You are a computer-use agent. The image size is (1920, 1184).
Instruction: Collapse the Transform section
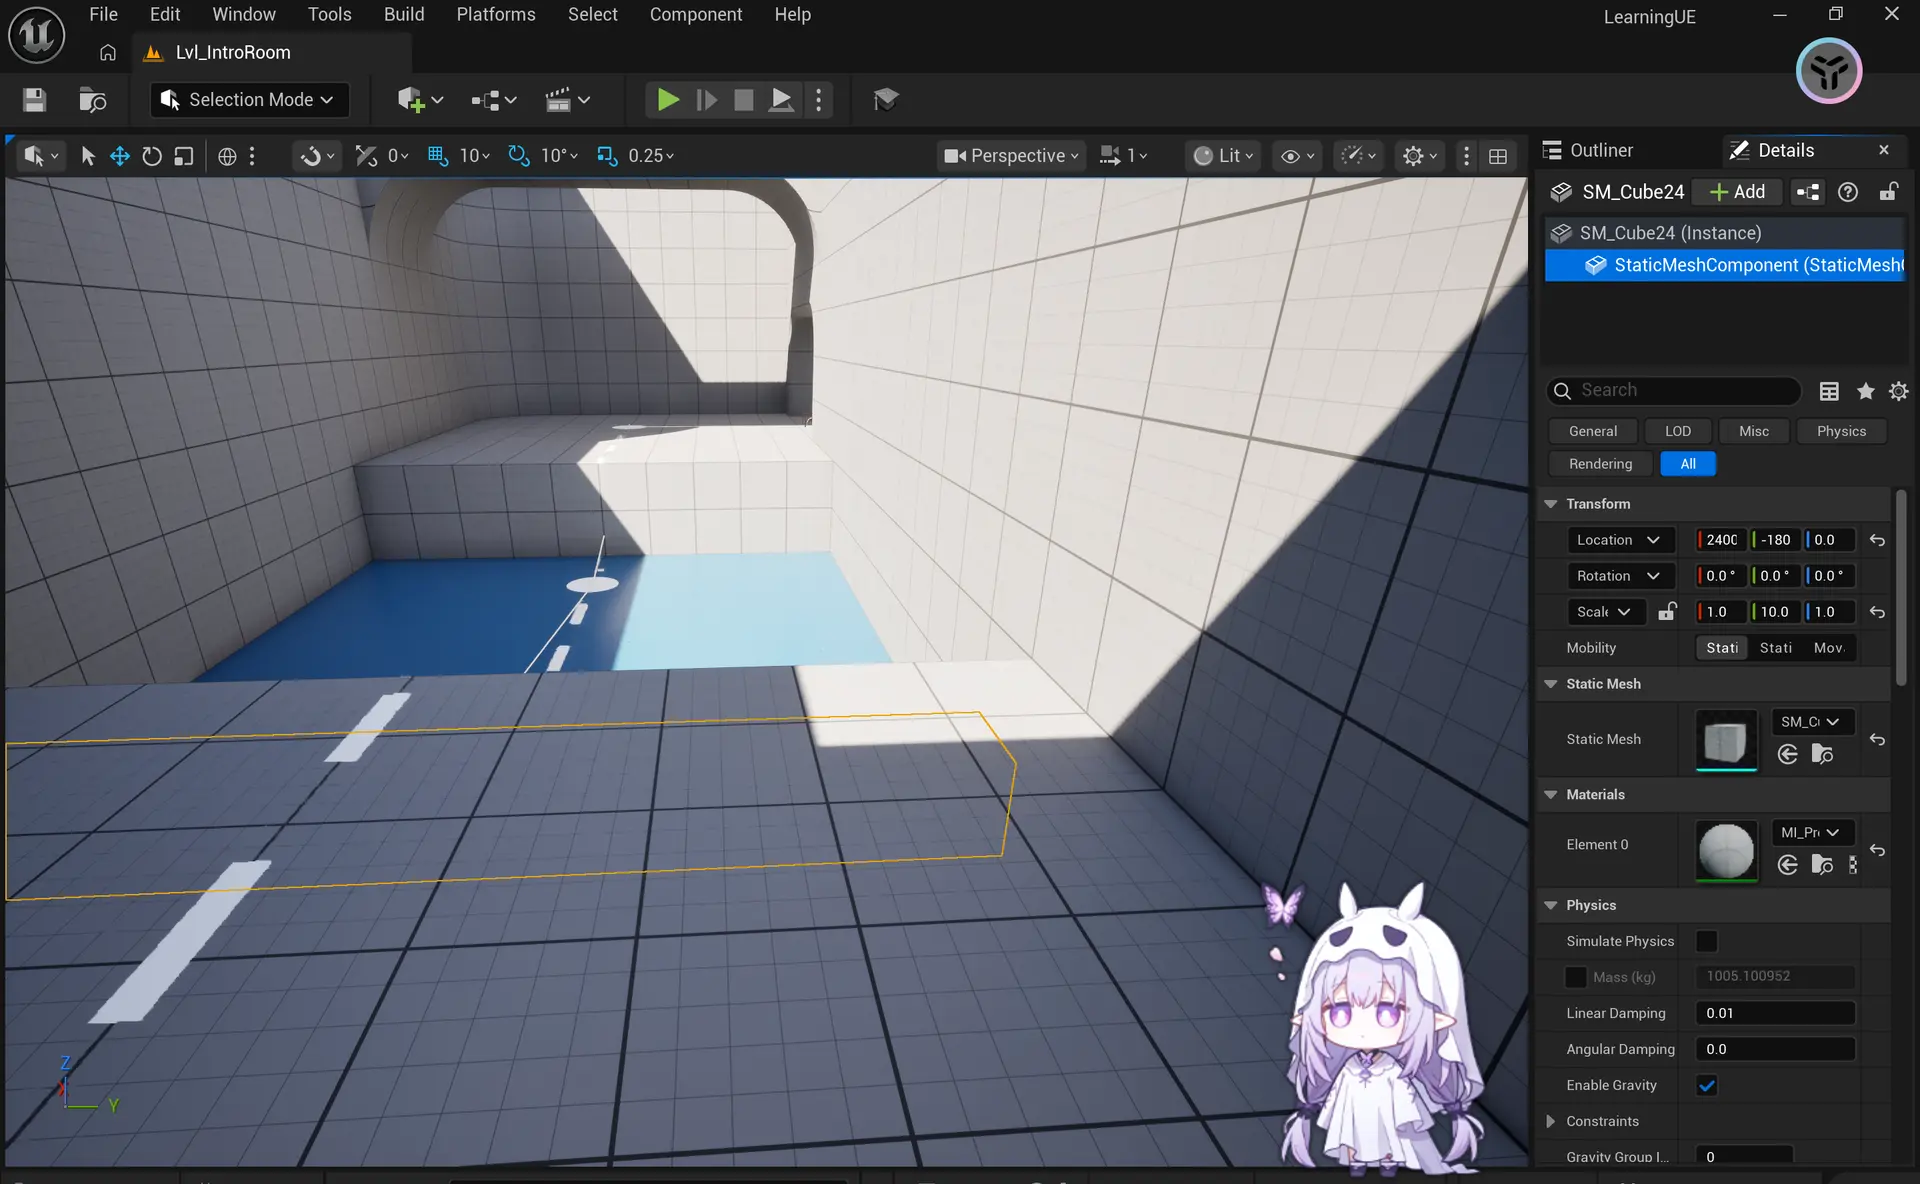click(1551, 504)
